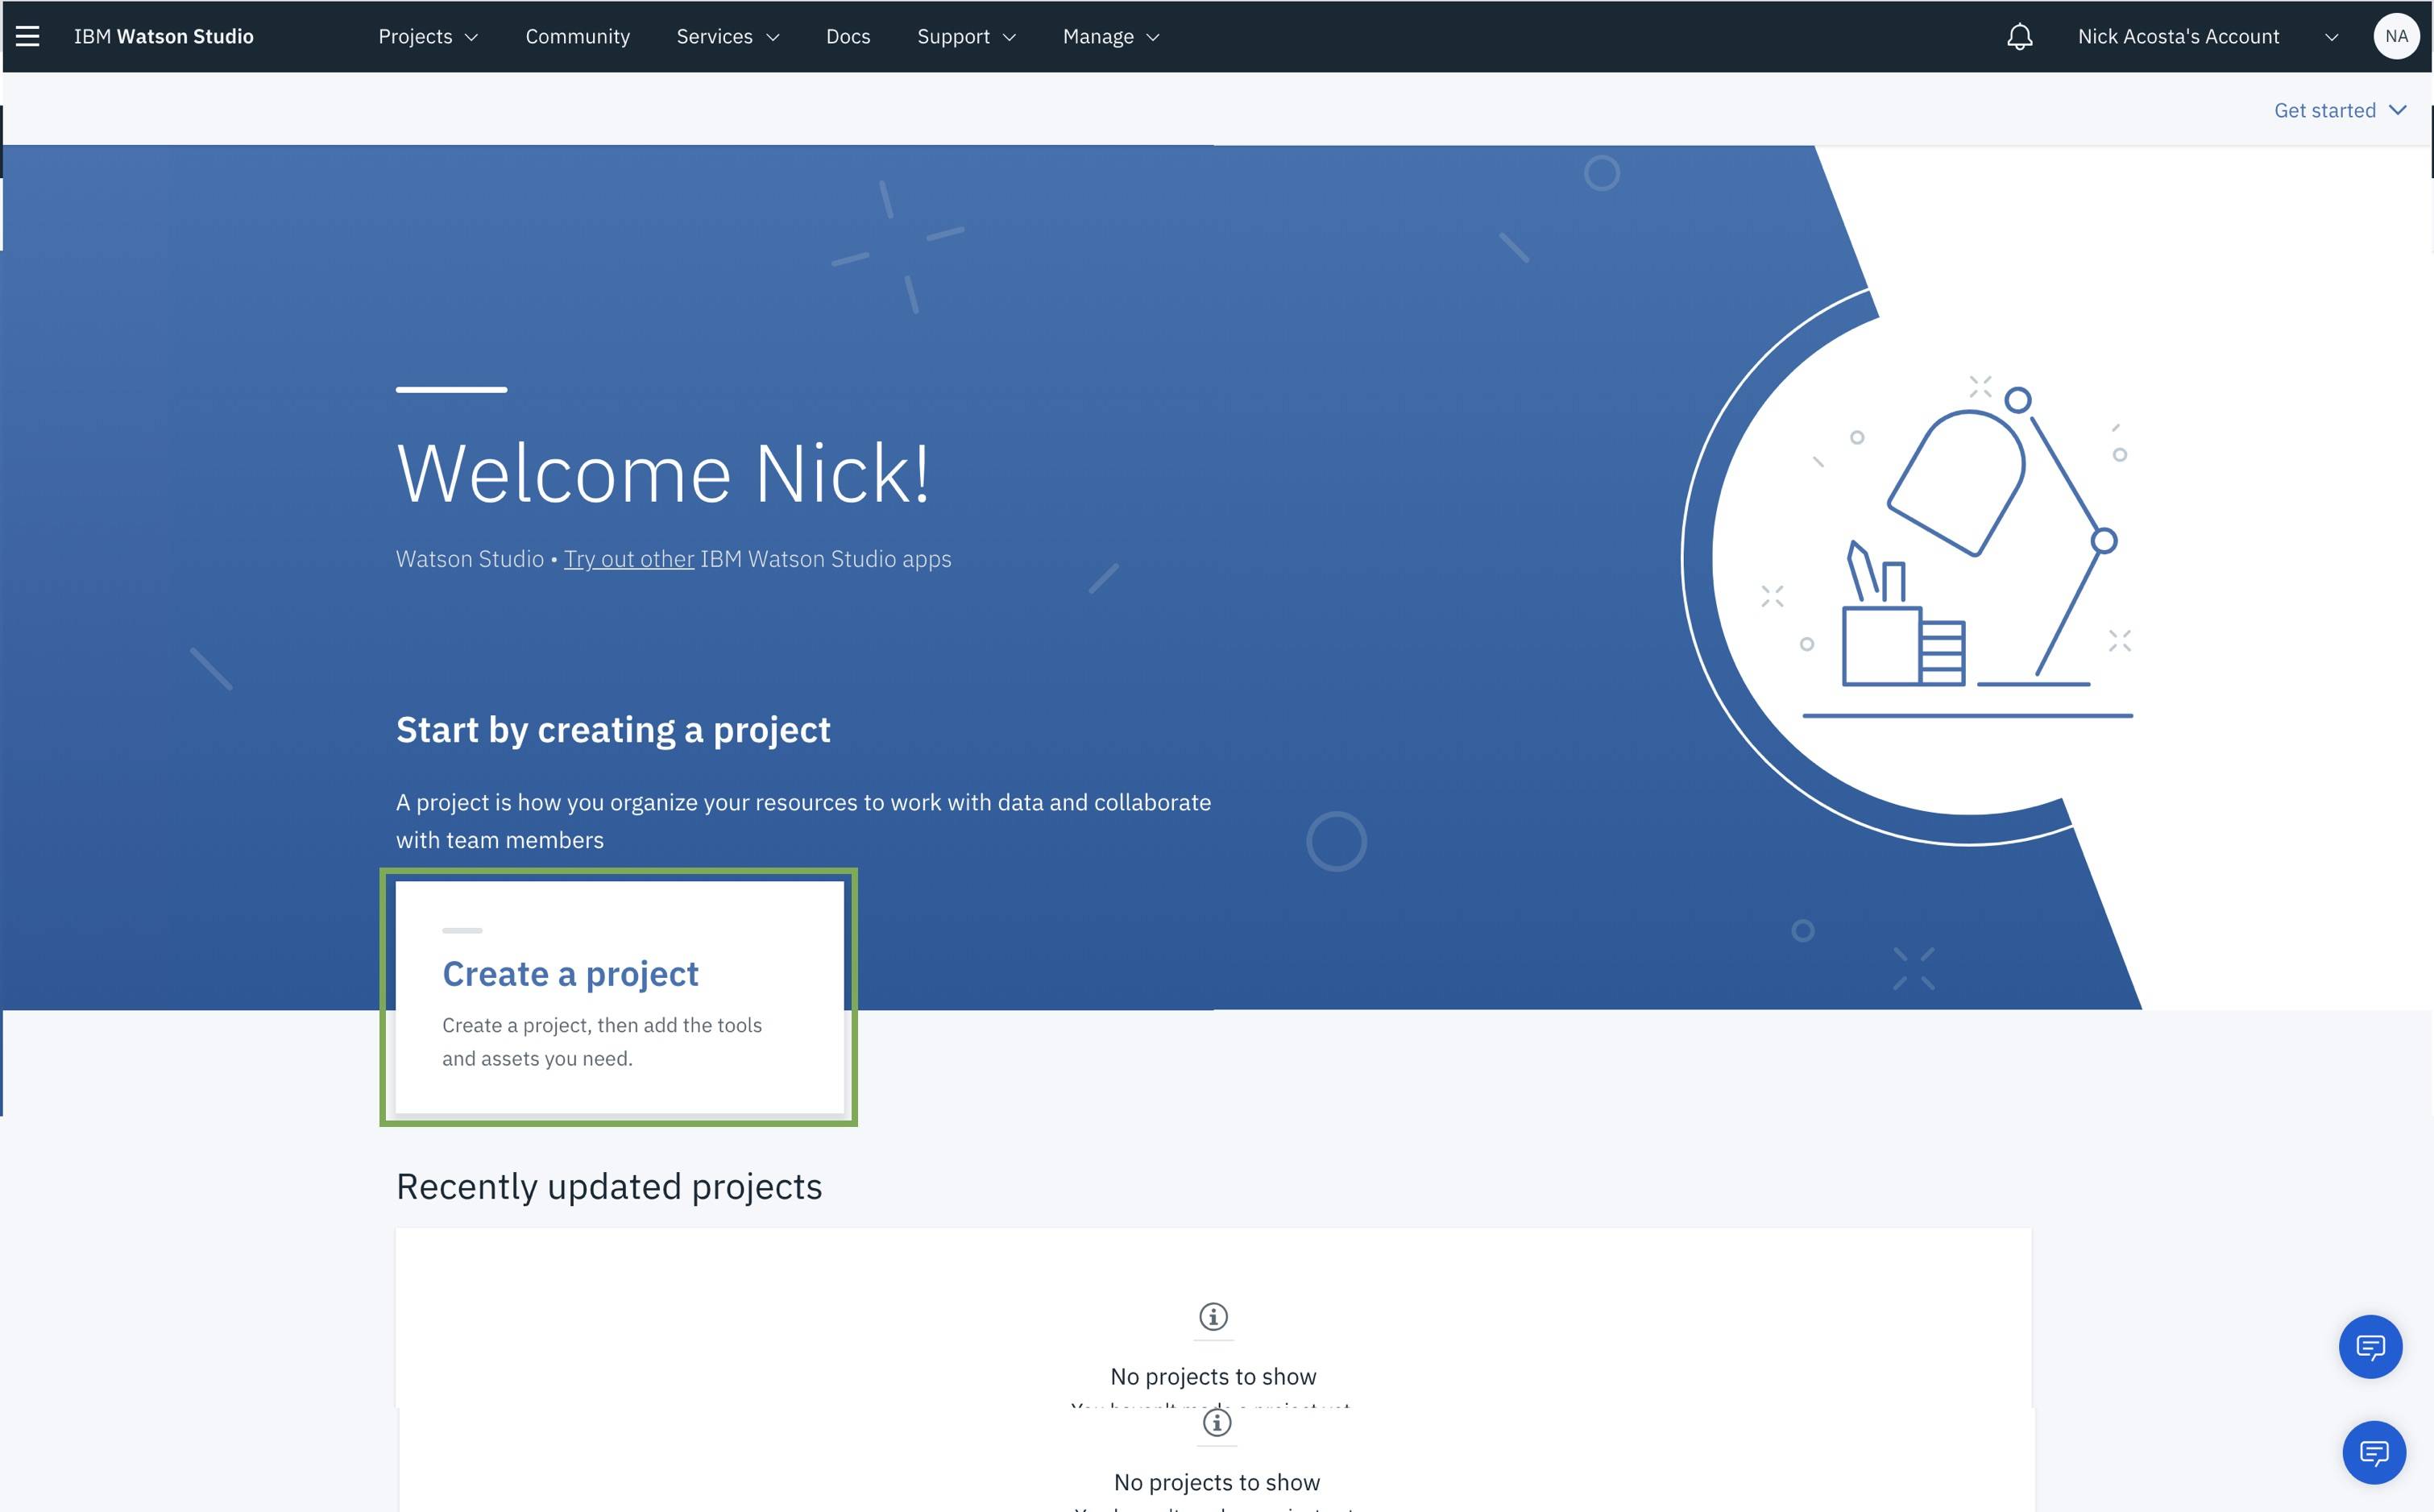Expand the Projects menu
This screenshot has height=1512, width=2434.
point(428,36)
